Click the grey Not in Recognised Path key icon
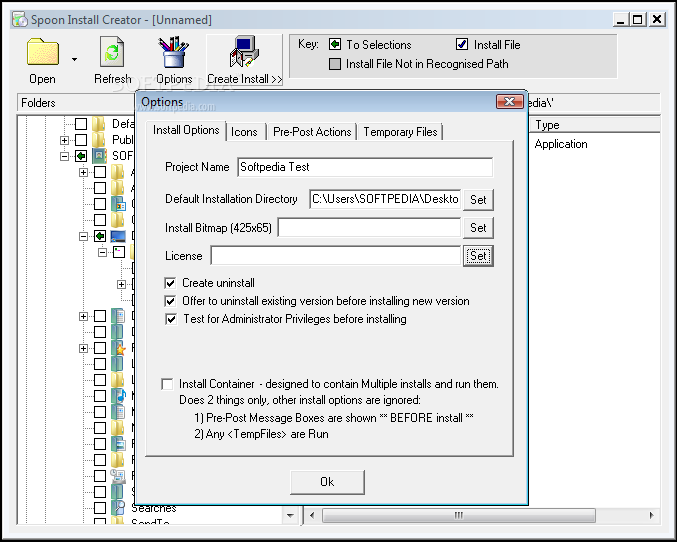The height and width of the screenshot is (542, 677). pos(335,64)
